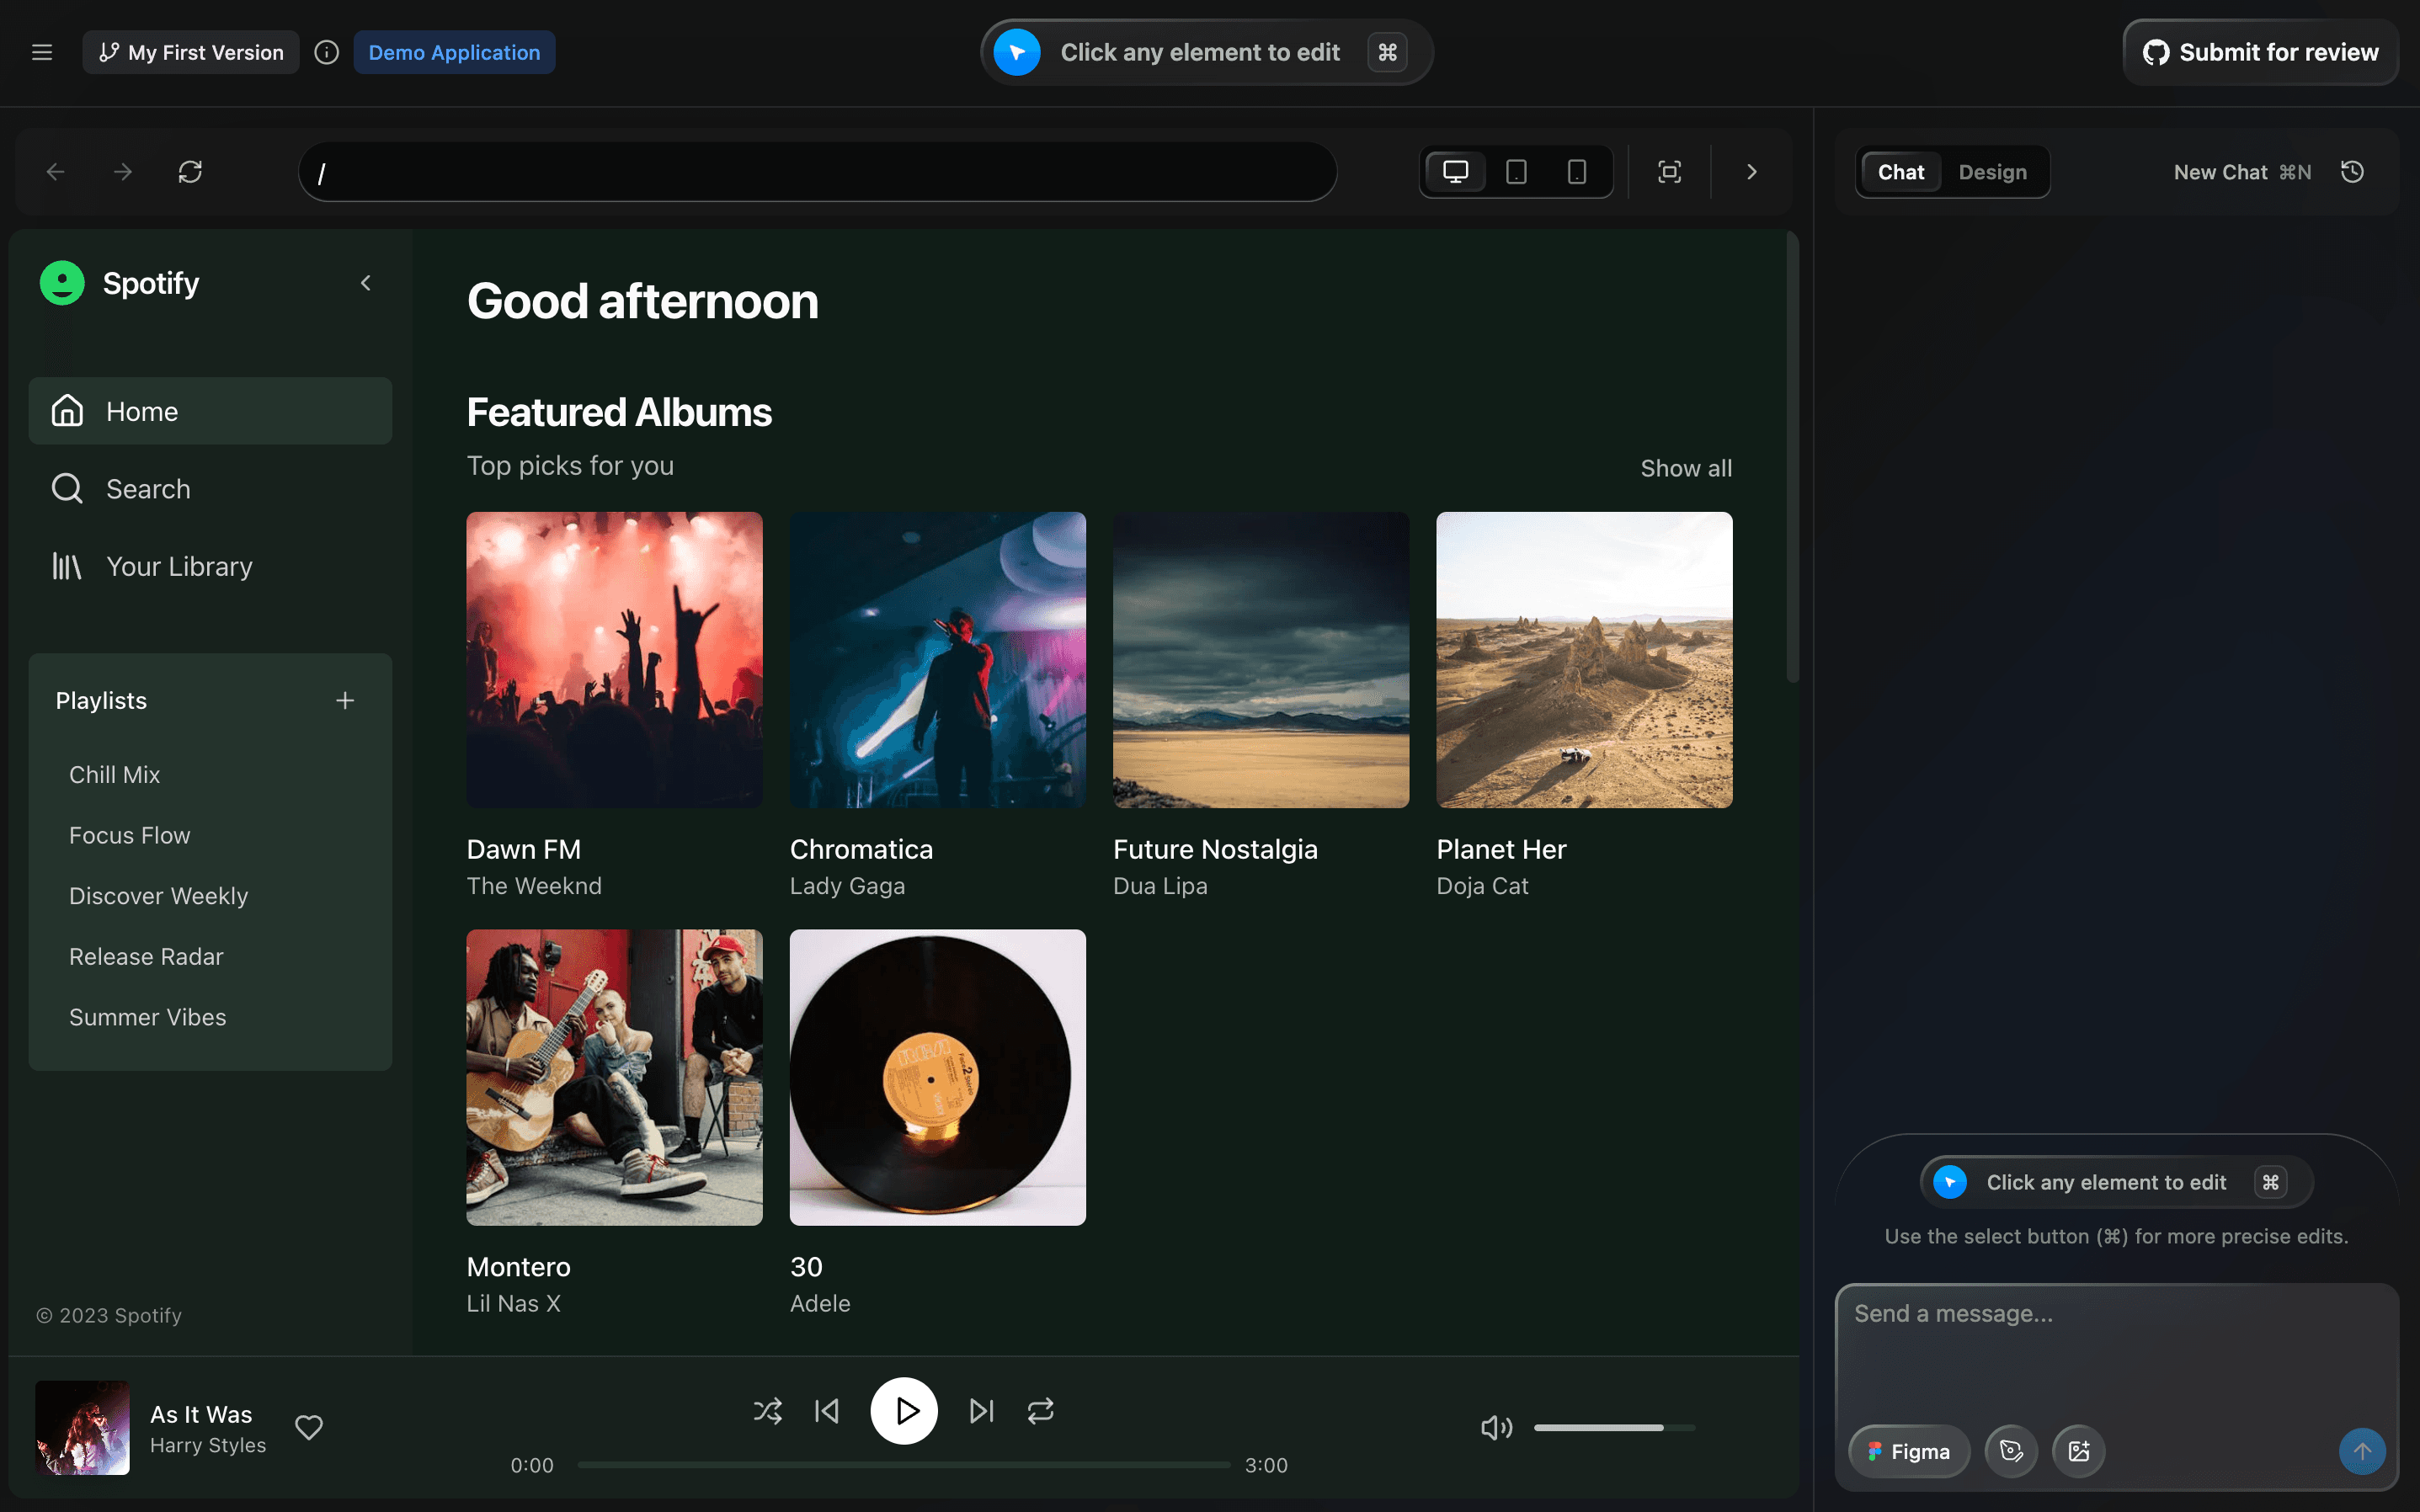Image resolution: width=2420 pixels, height=1512 pixels.
Task: Click the Harry Styles artist name
Action: 208,1445
